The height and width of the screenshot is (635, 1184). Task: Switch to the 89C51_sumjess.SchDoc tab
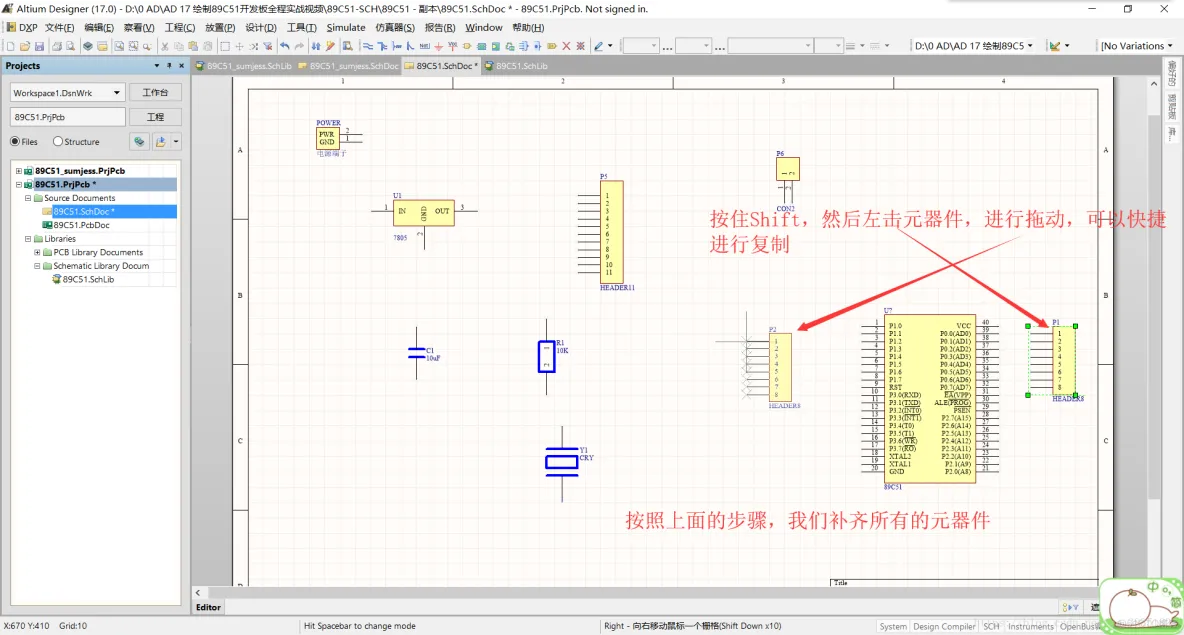349,66
